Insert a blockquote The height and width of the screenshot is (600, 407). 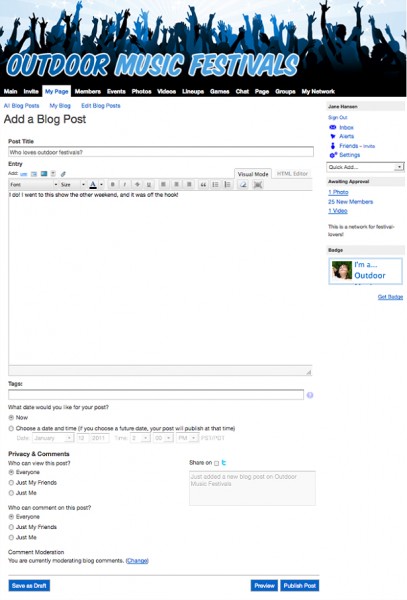[203, 185]
